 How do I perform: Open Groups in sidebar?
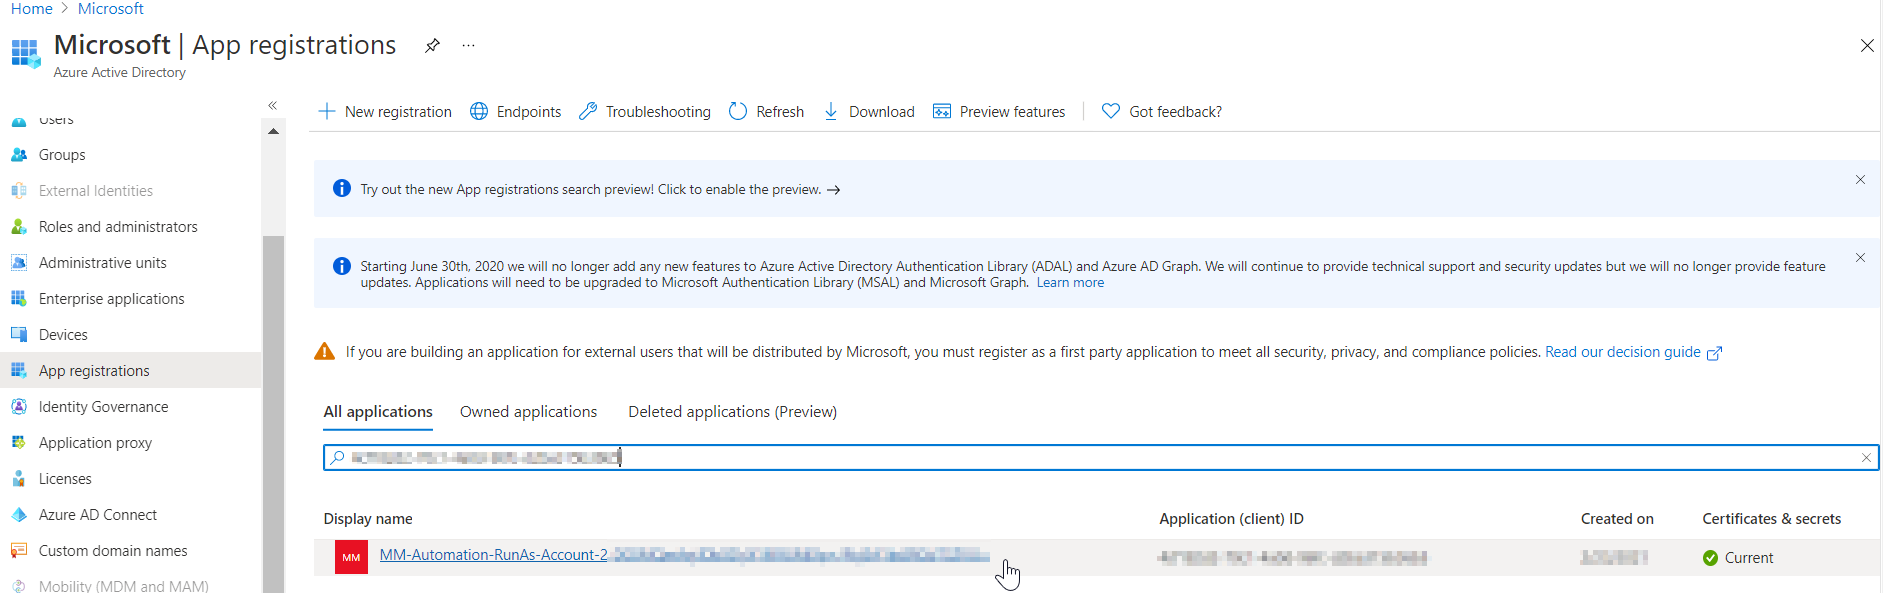pos(62,155)
